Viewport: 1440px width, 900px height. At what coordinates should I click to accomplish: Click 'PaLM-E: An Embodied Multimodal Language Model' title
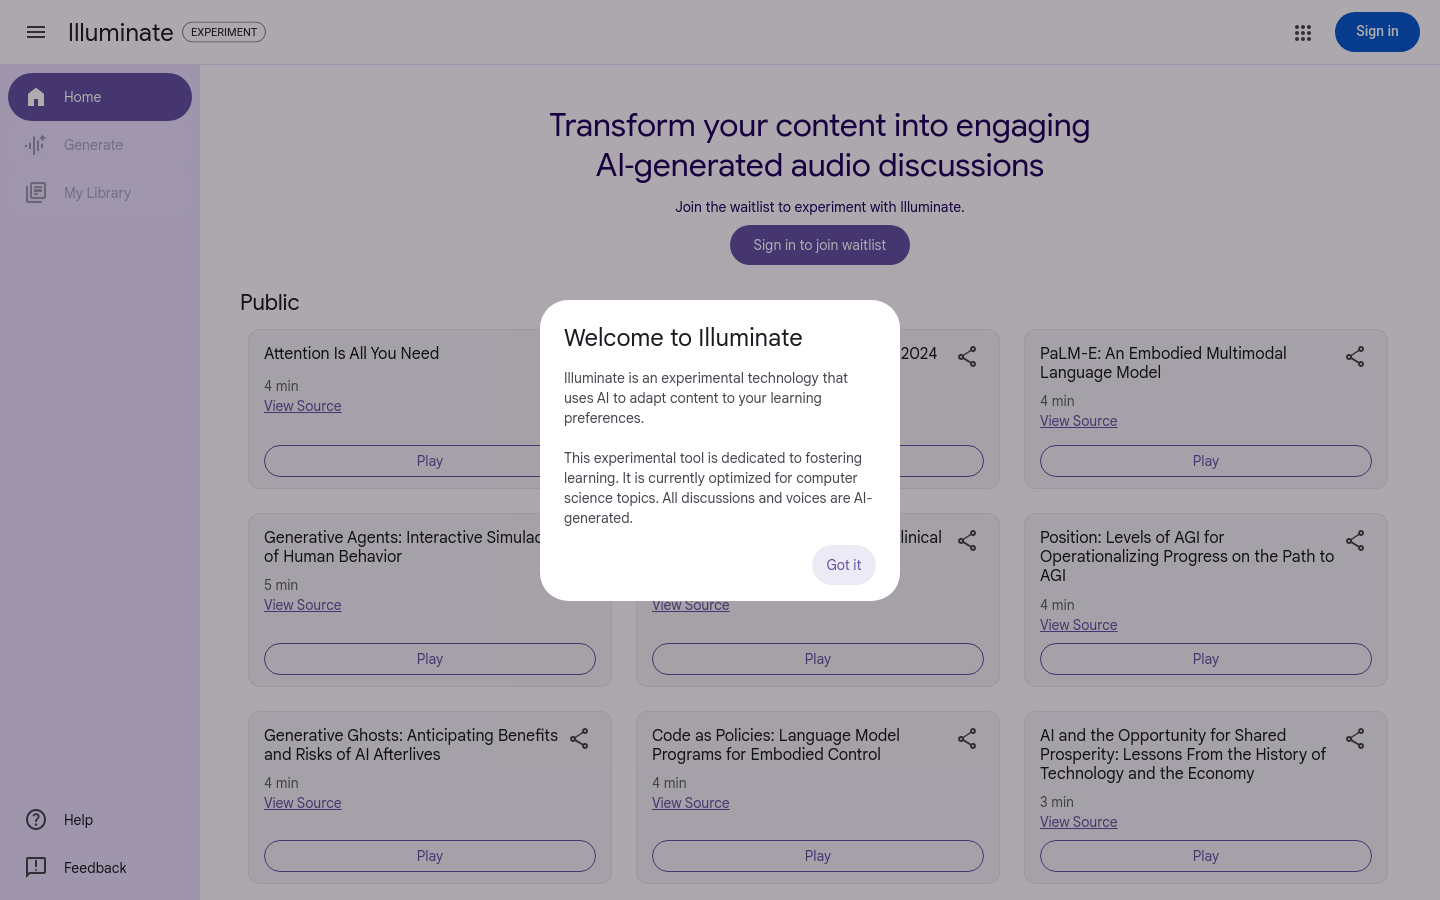point(1164,363)
